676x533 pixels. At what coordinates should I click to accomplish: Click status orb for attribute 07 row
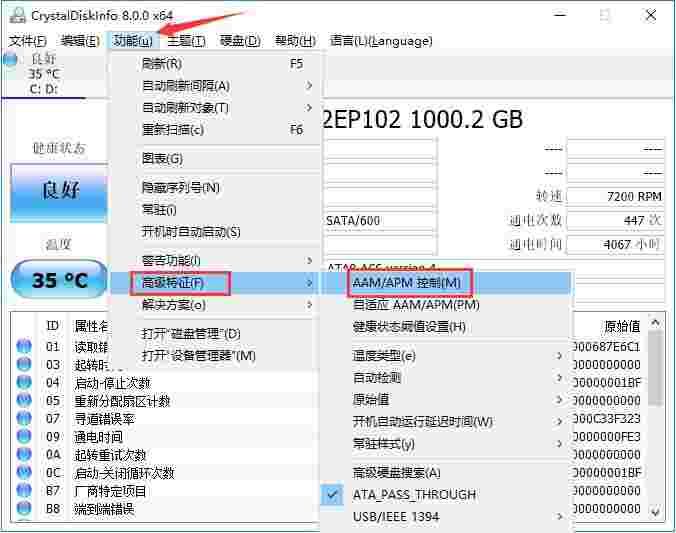point(24,418)
